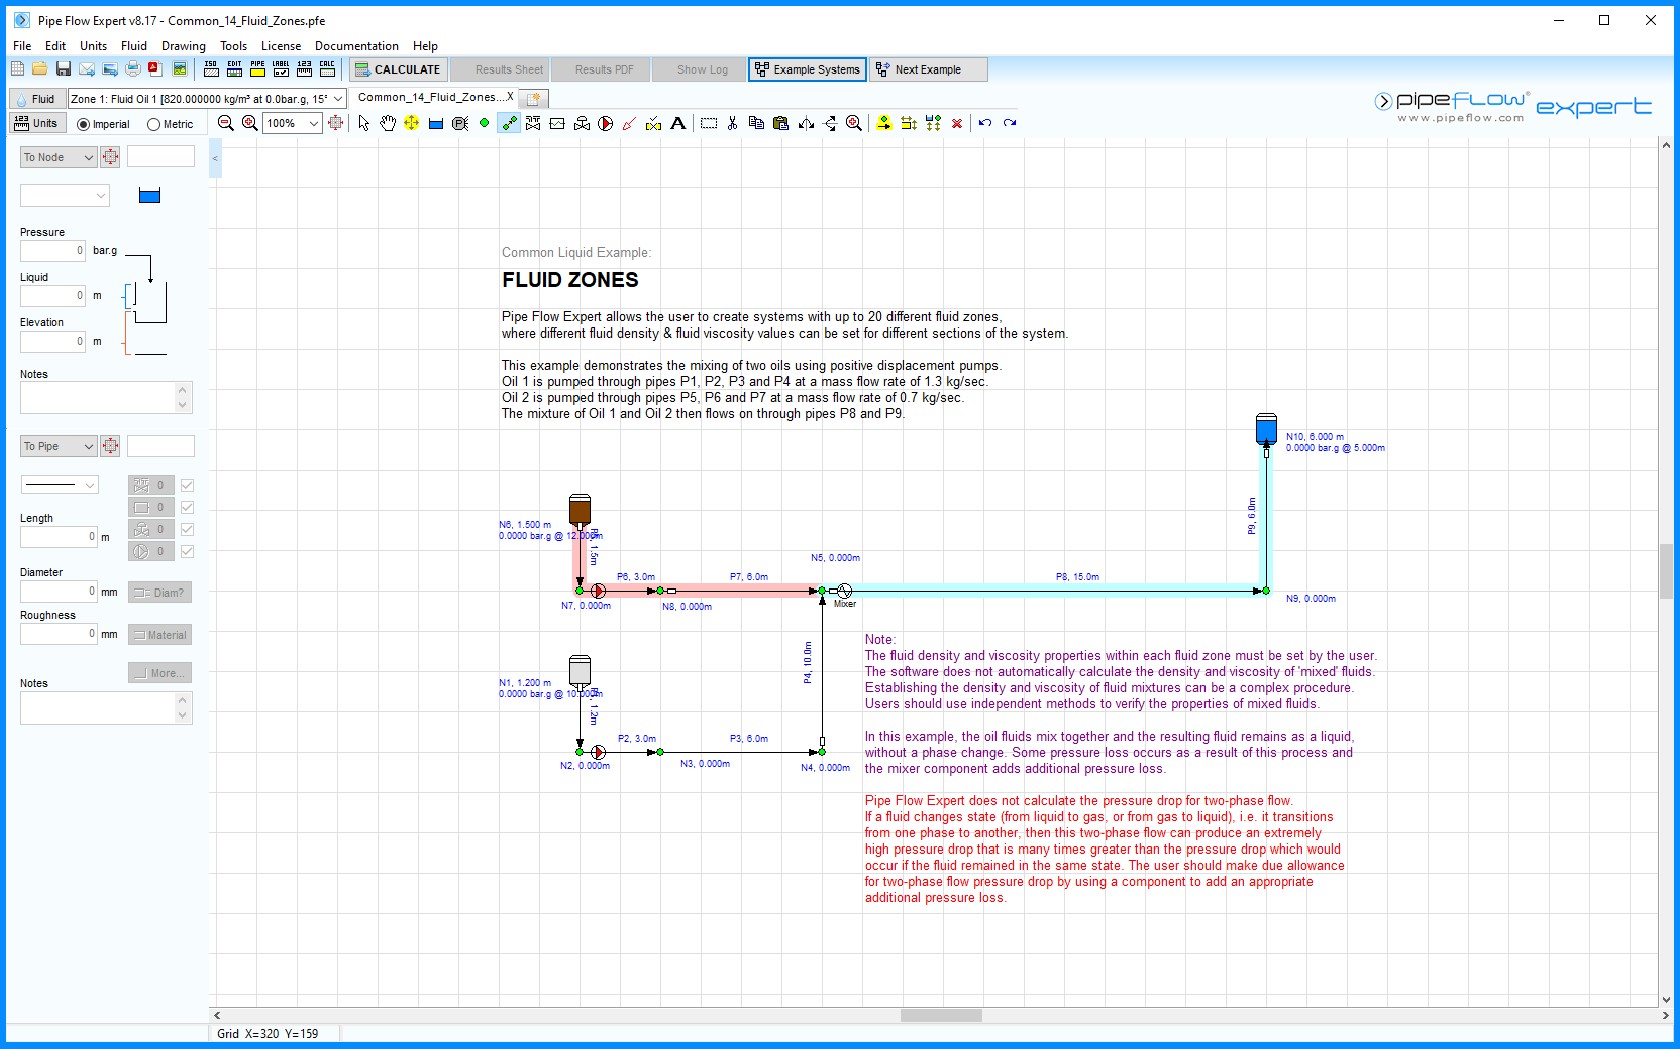Undo the last action
The width and height of the screenshot is (1680, 1049).
click(985, 123)
